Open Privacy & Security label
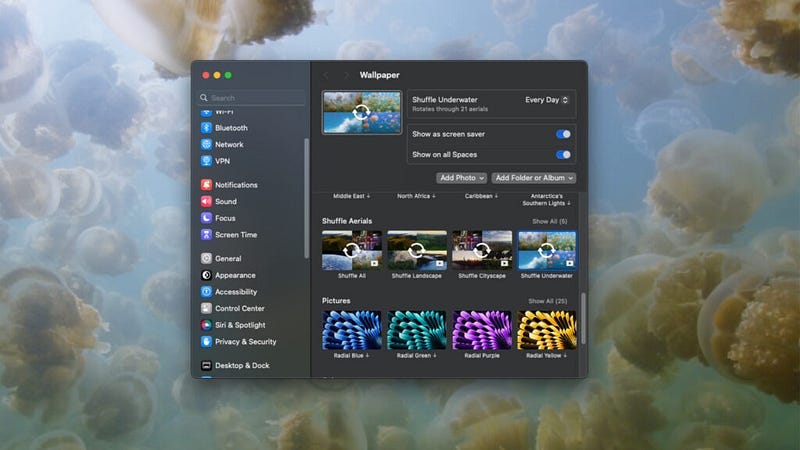 pos(245,341)
